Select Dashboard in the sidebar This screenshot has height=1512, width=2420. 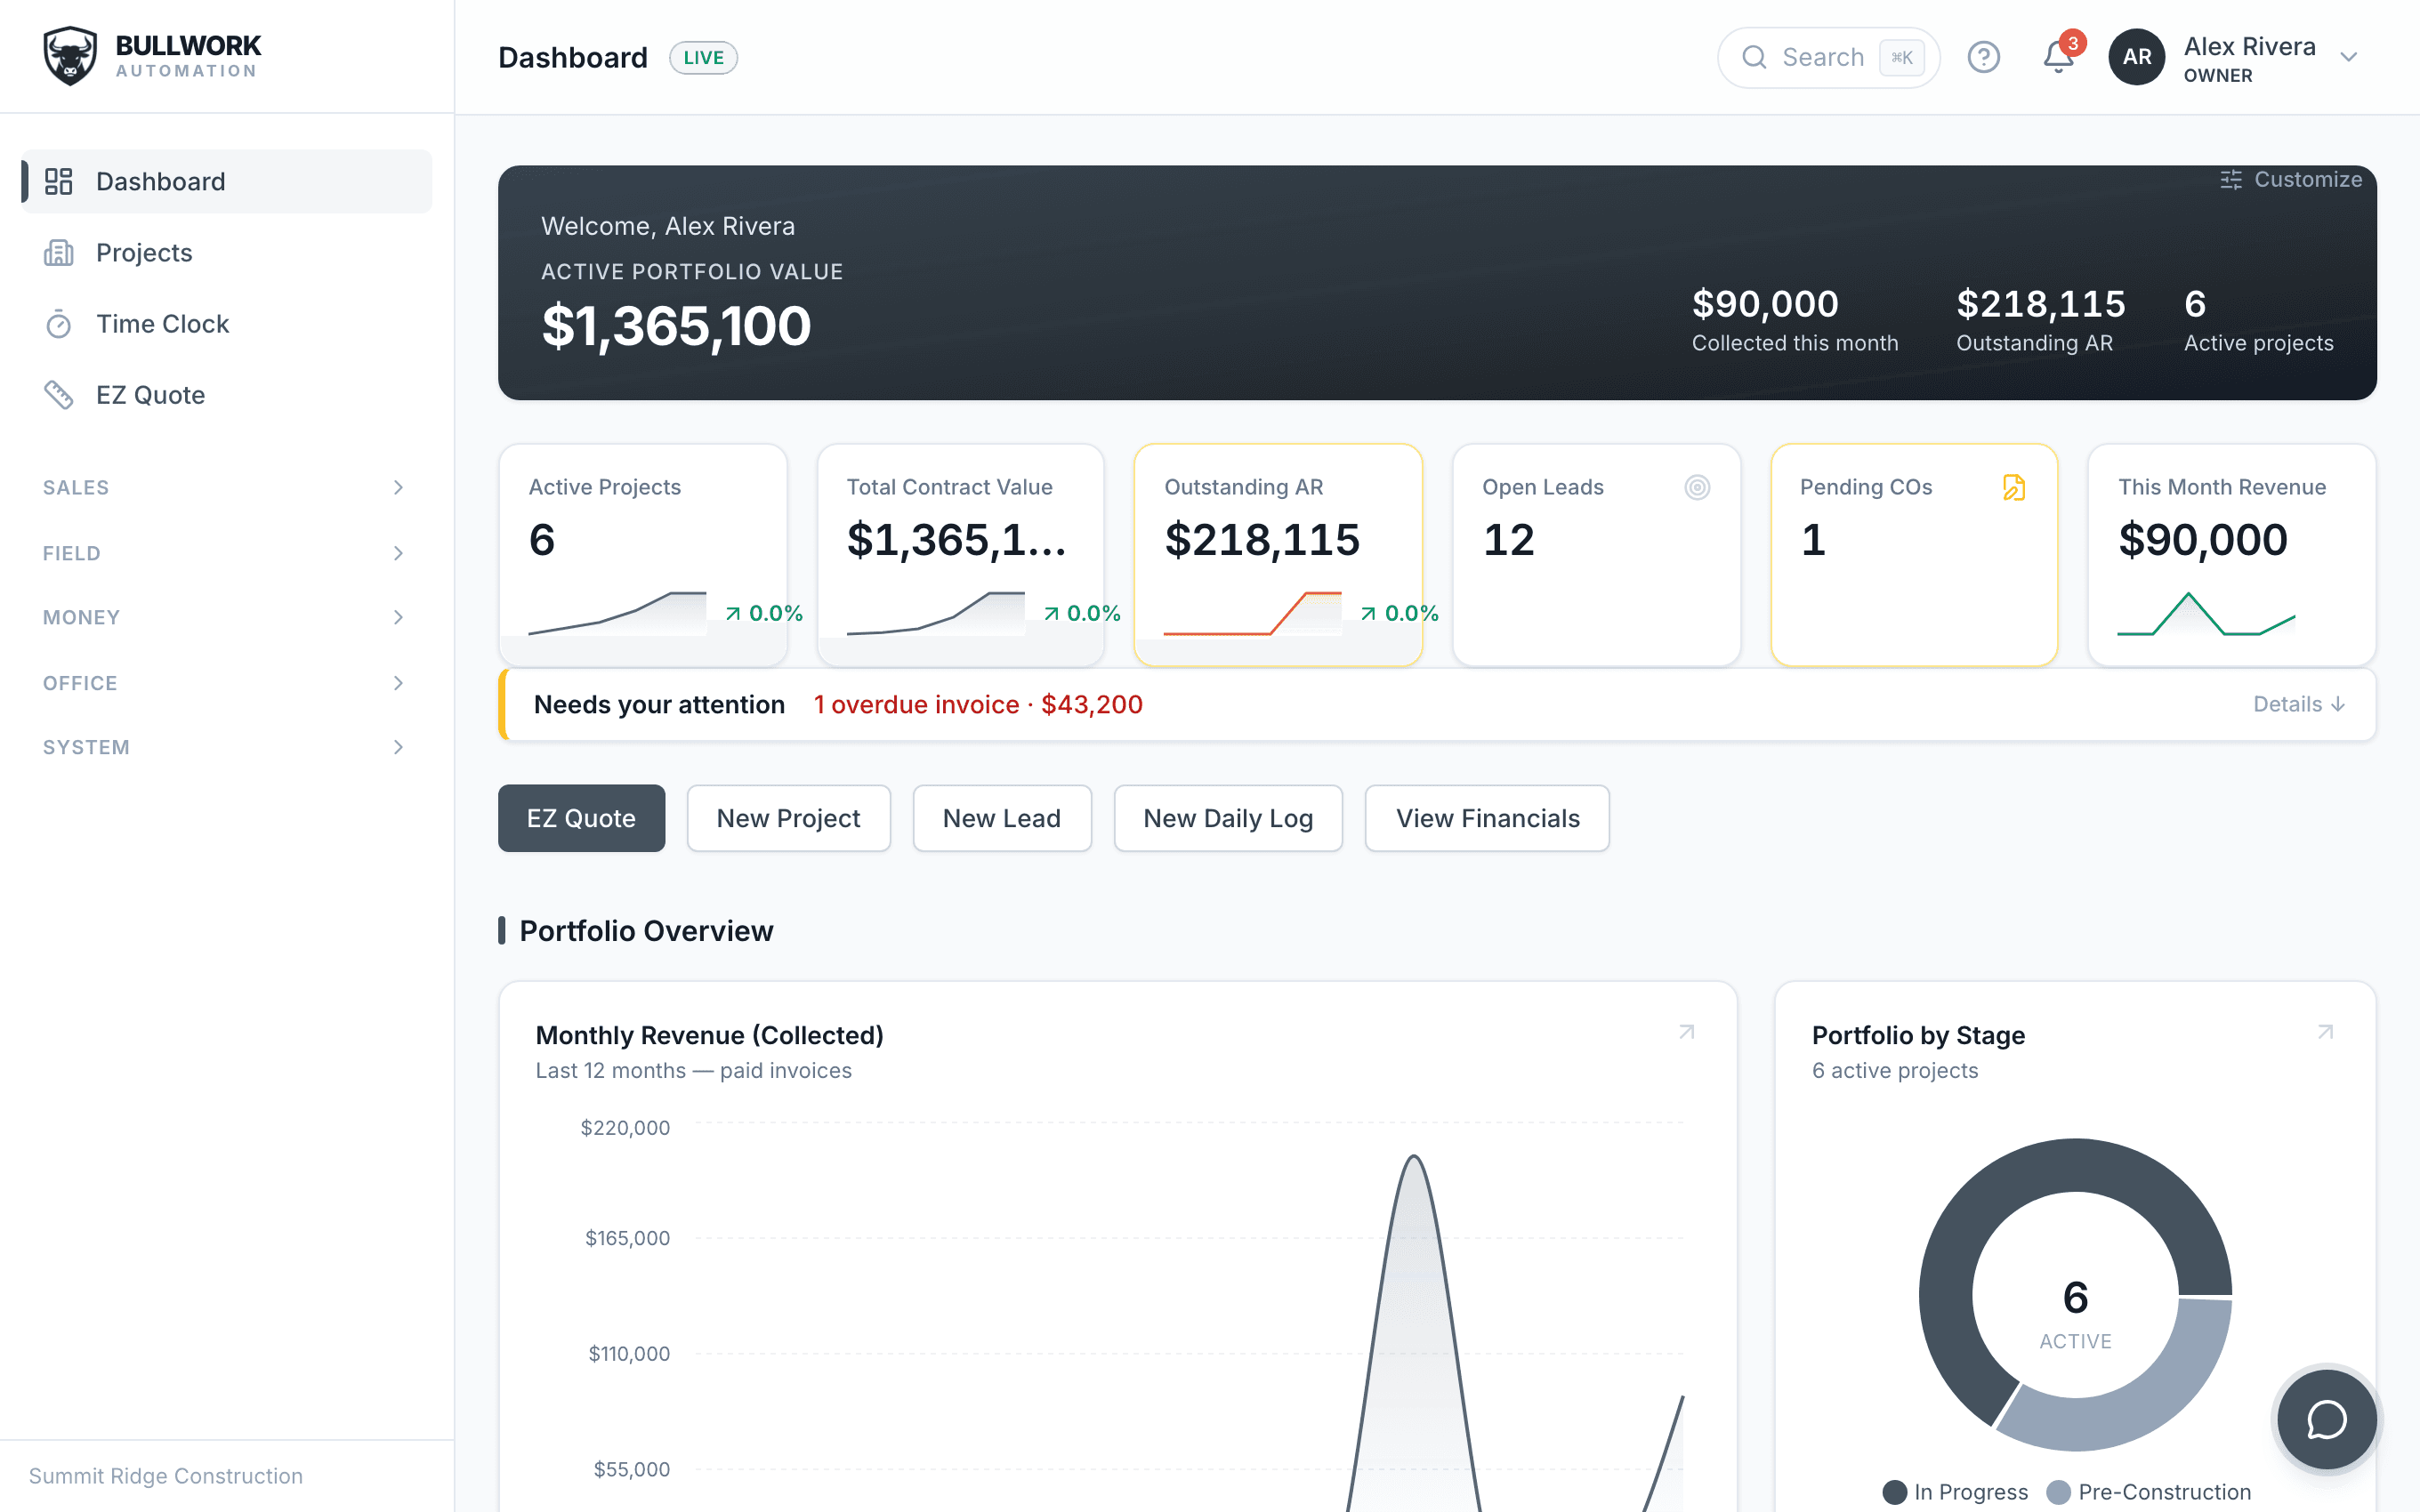tap(227, 181)
